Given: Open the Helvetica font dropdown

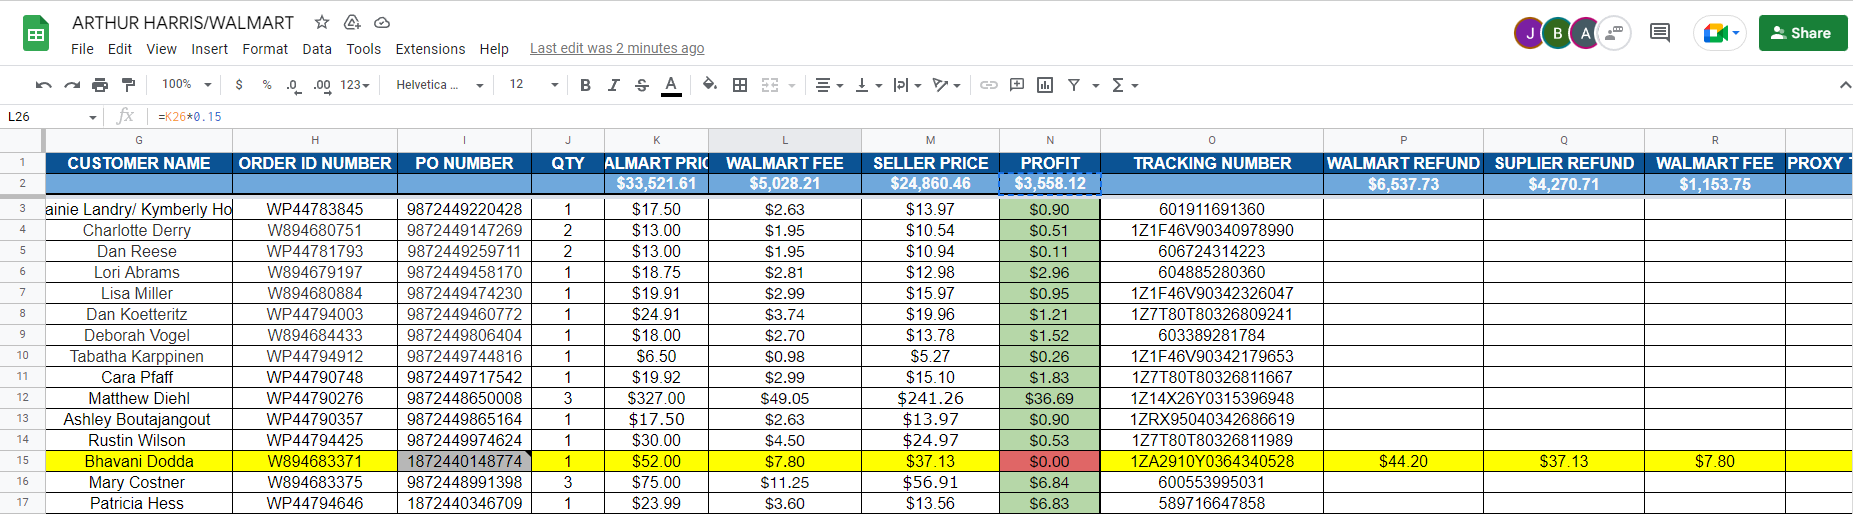Looking at the screenshot, I should [x=439, y=85].
